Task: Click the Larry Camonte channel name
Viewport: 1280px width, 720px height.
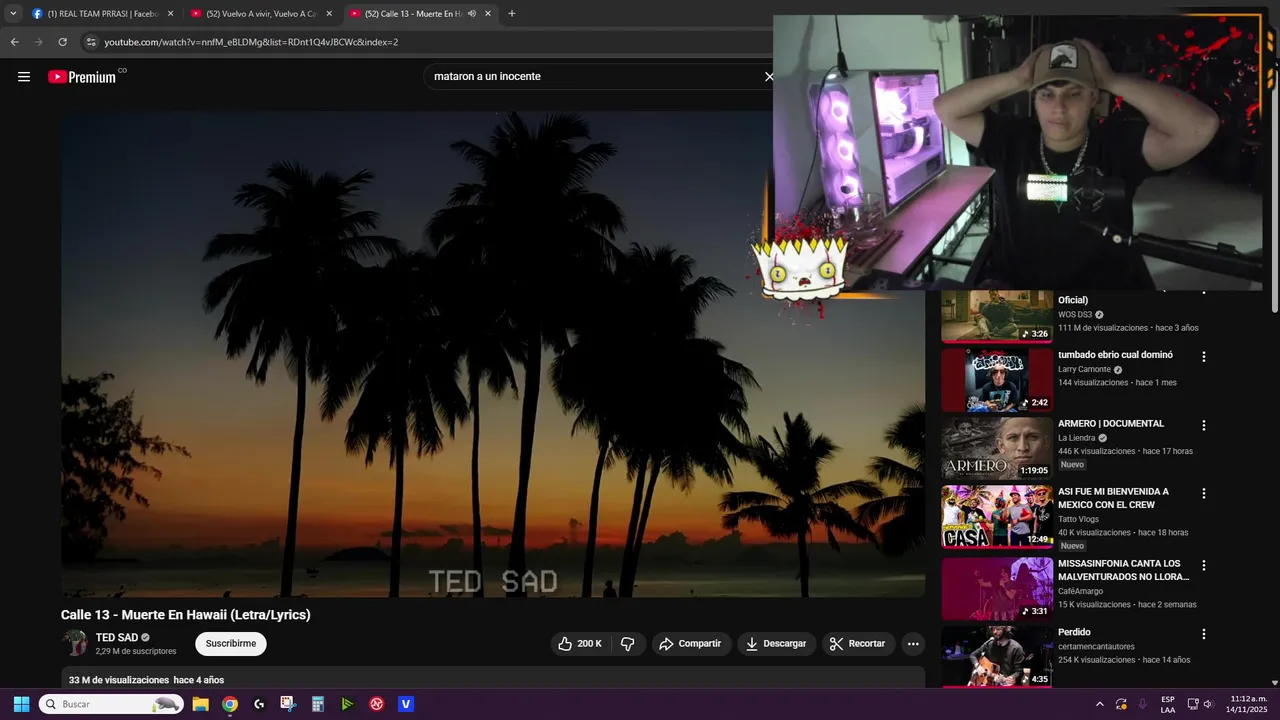Action: tap(1084, 369)
